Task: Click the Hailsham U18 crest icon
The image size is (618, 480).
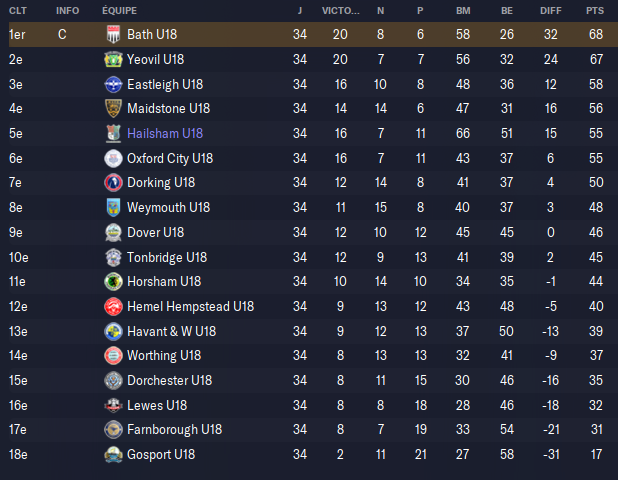Action: pyautogui.click(x=113, y=133)
